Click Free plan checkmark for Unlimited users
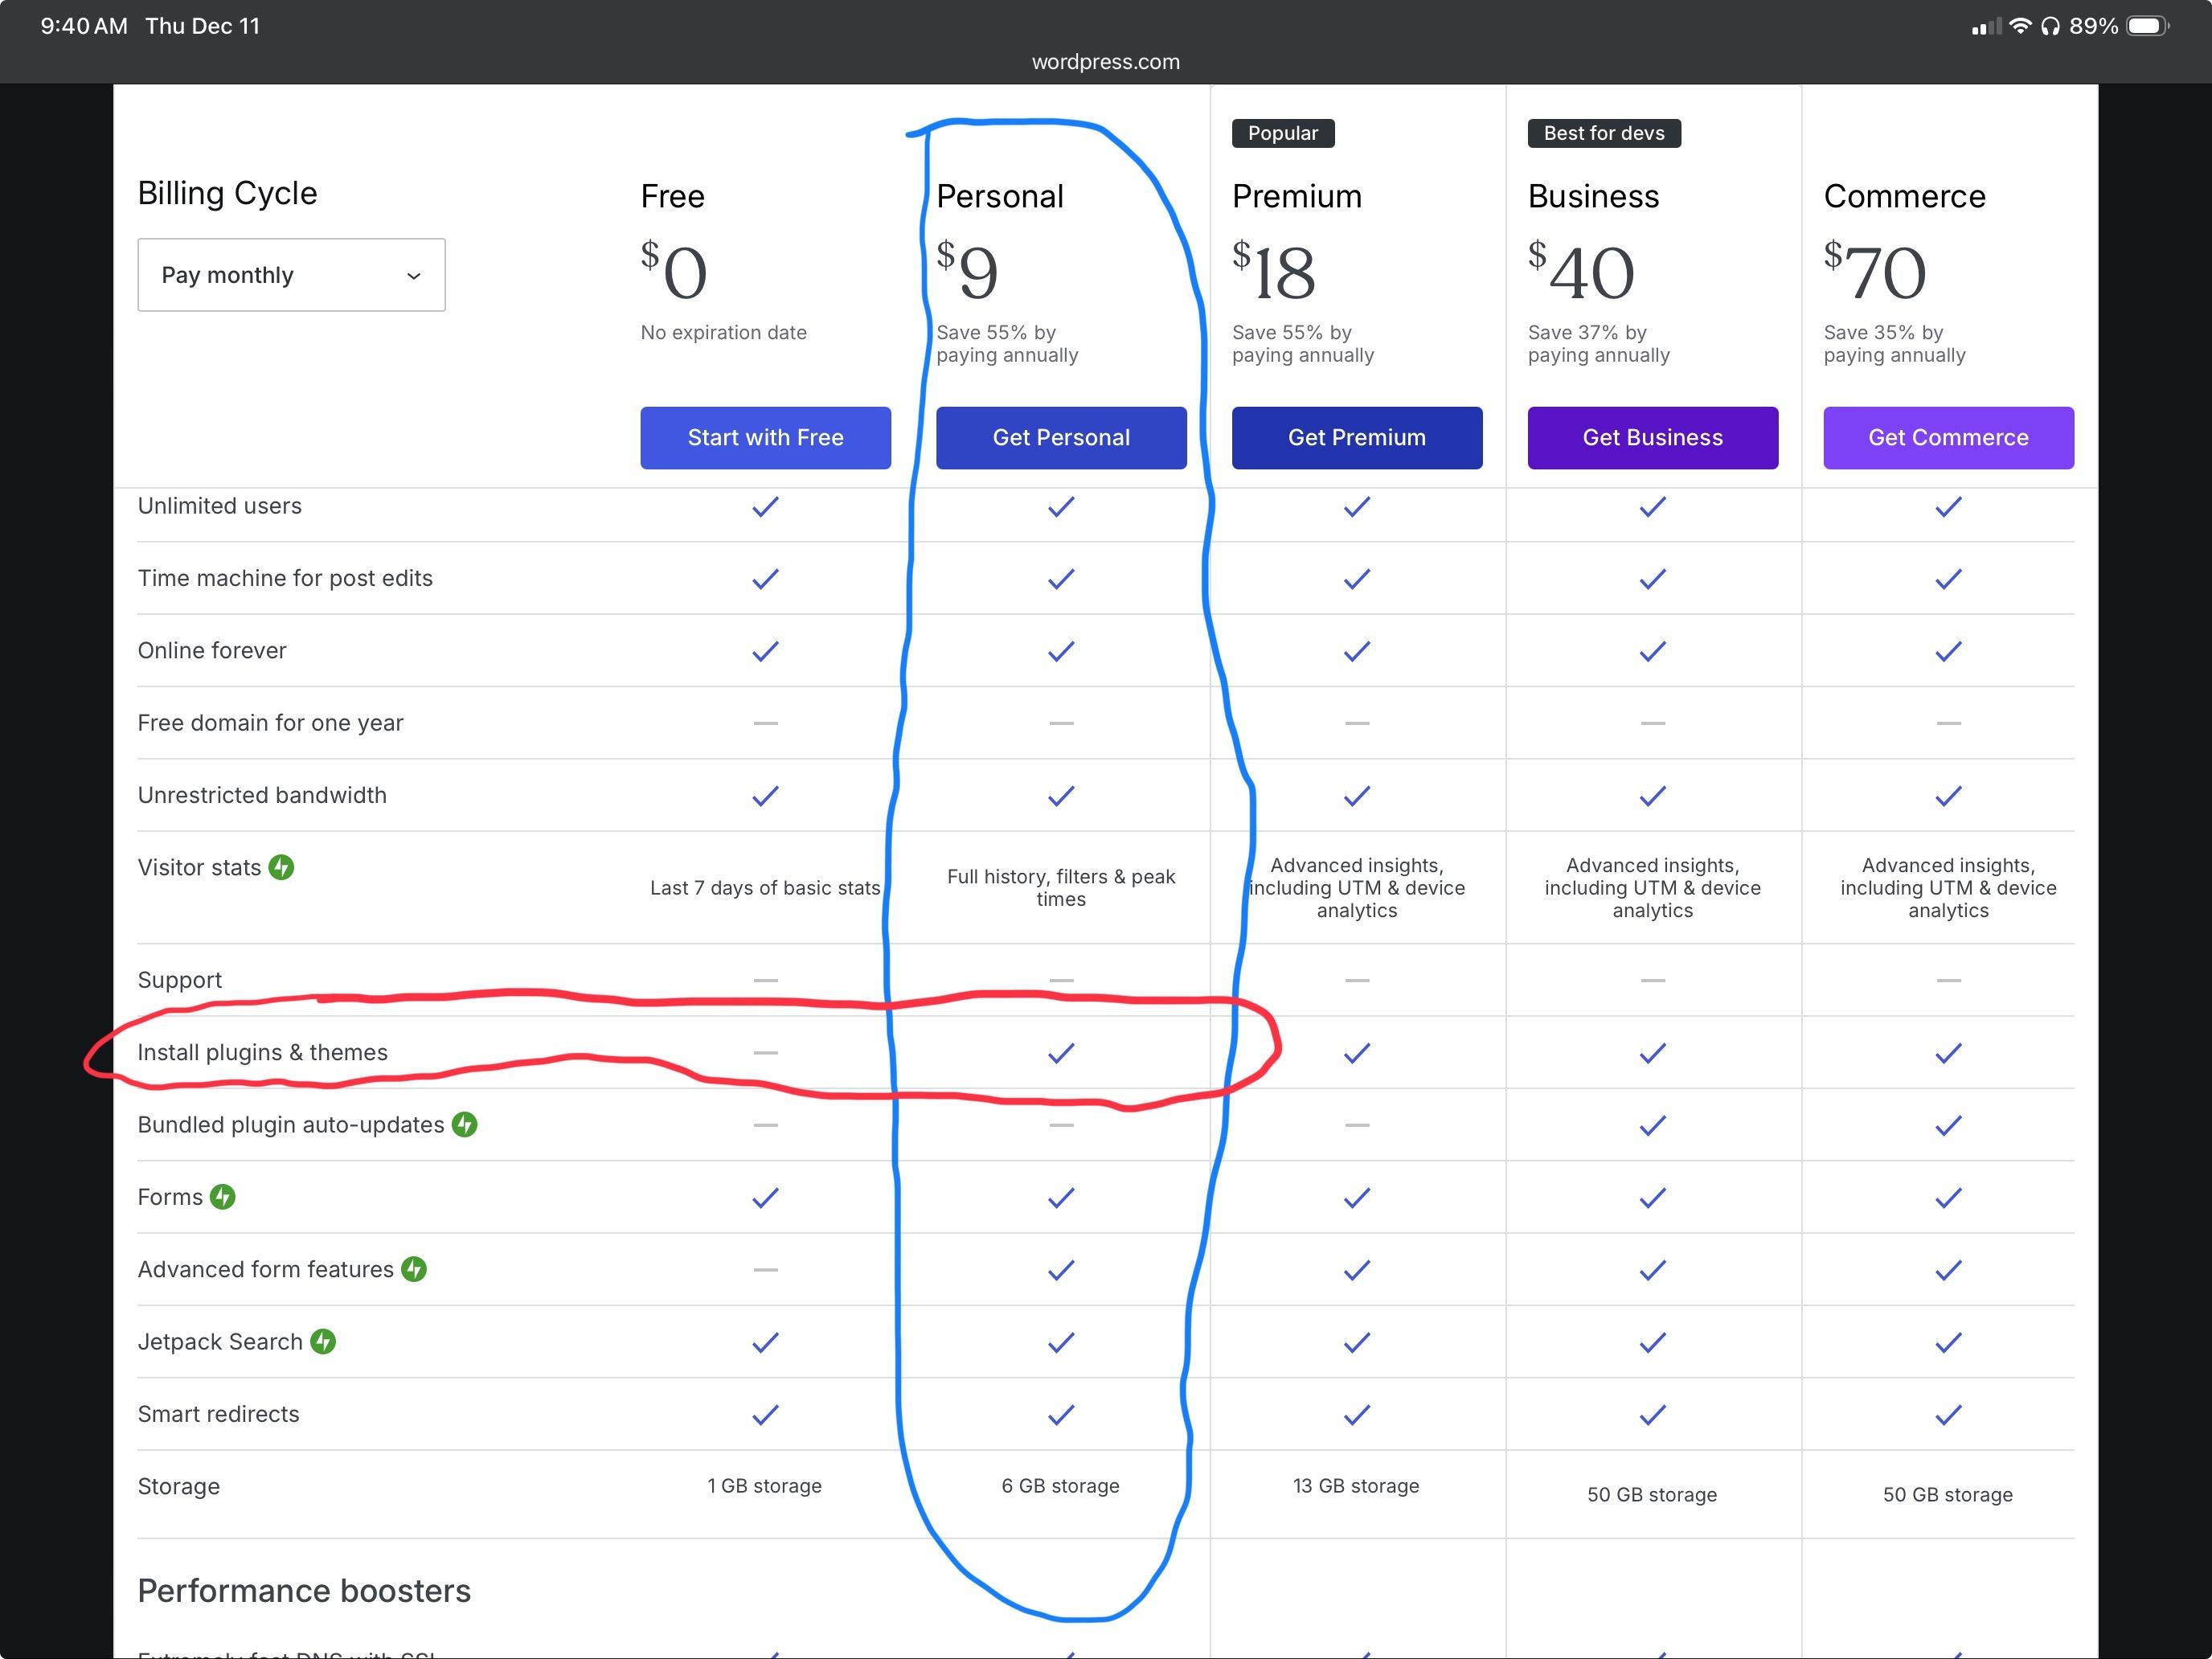The image size is (2212, 1659). click(x=765, y=507)
